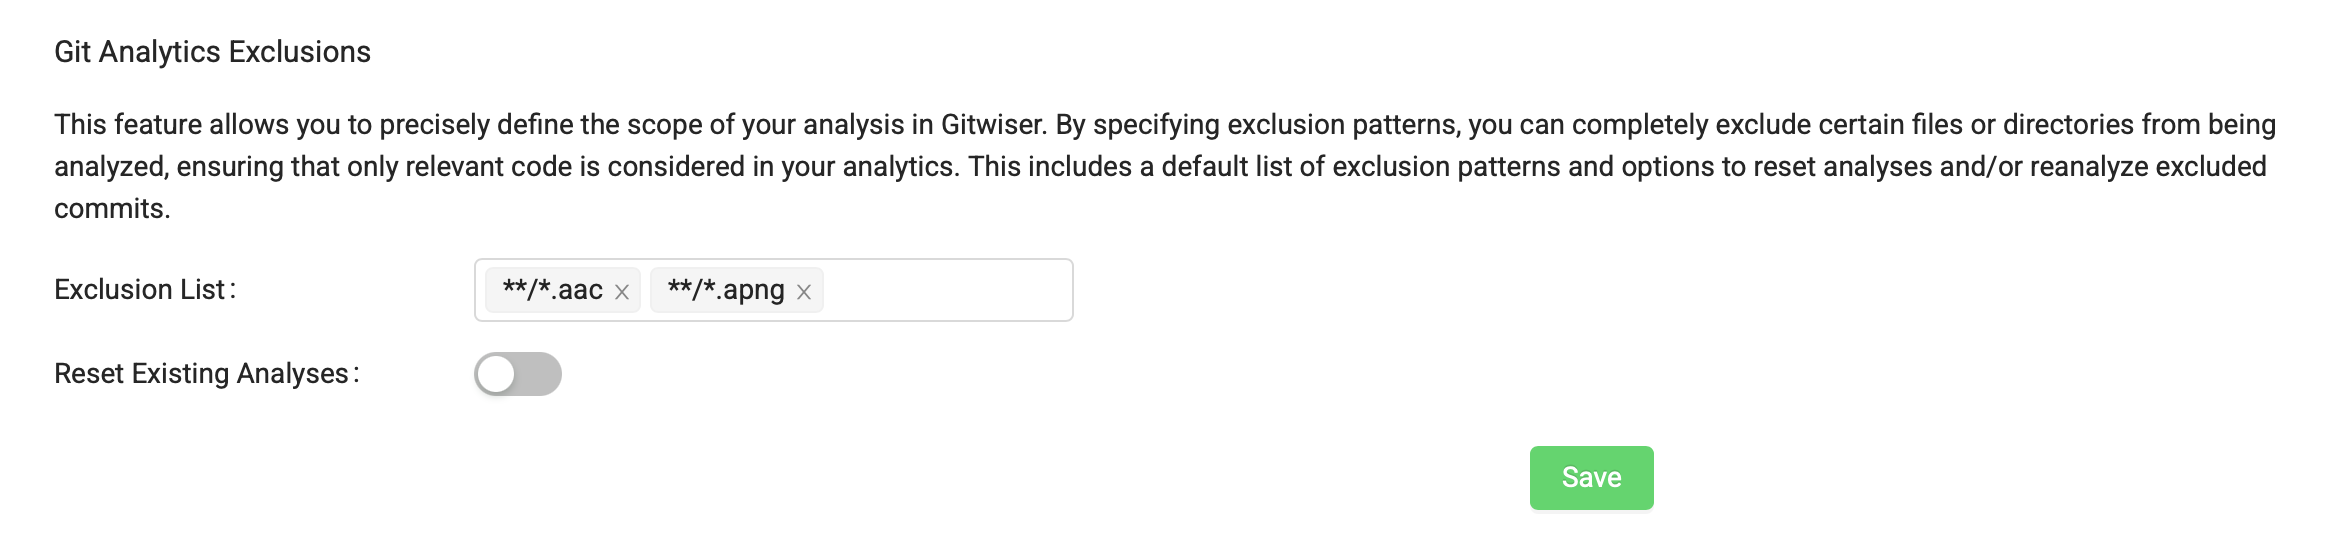Remove the **/*.aac exclusion pattern
The height and width of the screenshot is (550, 2338).
tap(621, 292)
